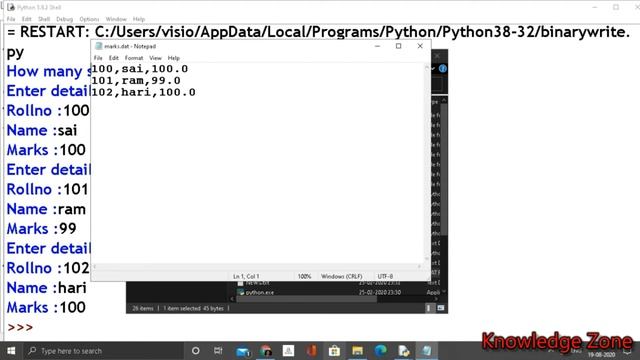
Task: Open Notepad Help menu
Action: point(173,58)
